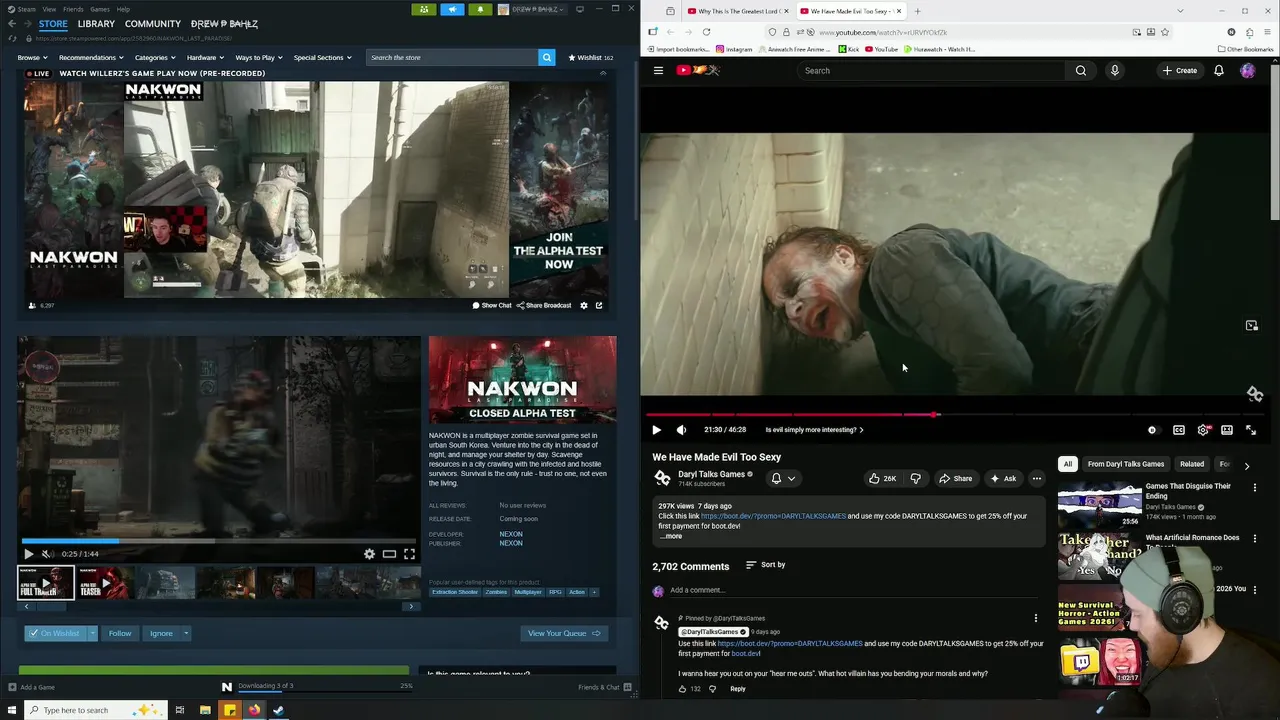
Task: Open the YouTube notification bell dropdown
Action: point(783,479)
